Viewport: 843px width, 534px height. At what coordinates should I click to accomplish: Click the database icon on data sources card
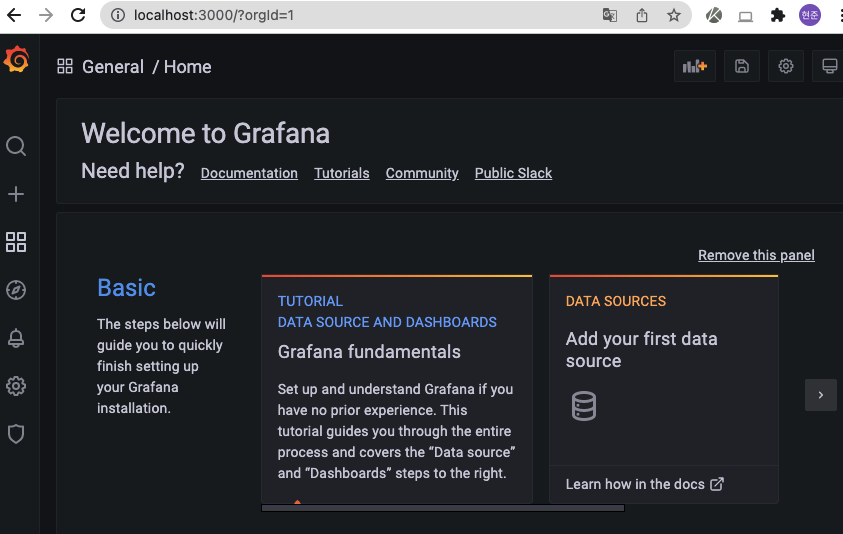(584, 406)
